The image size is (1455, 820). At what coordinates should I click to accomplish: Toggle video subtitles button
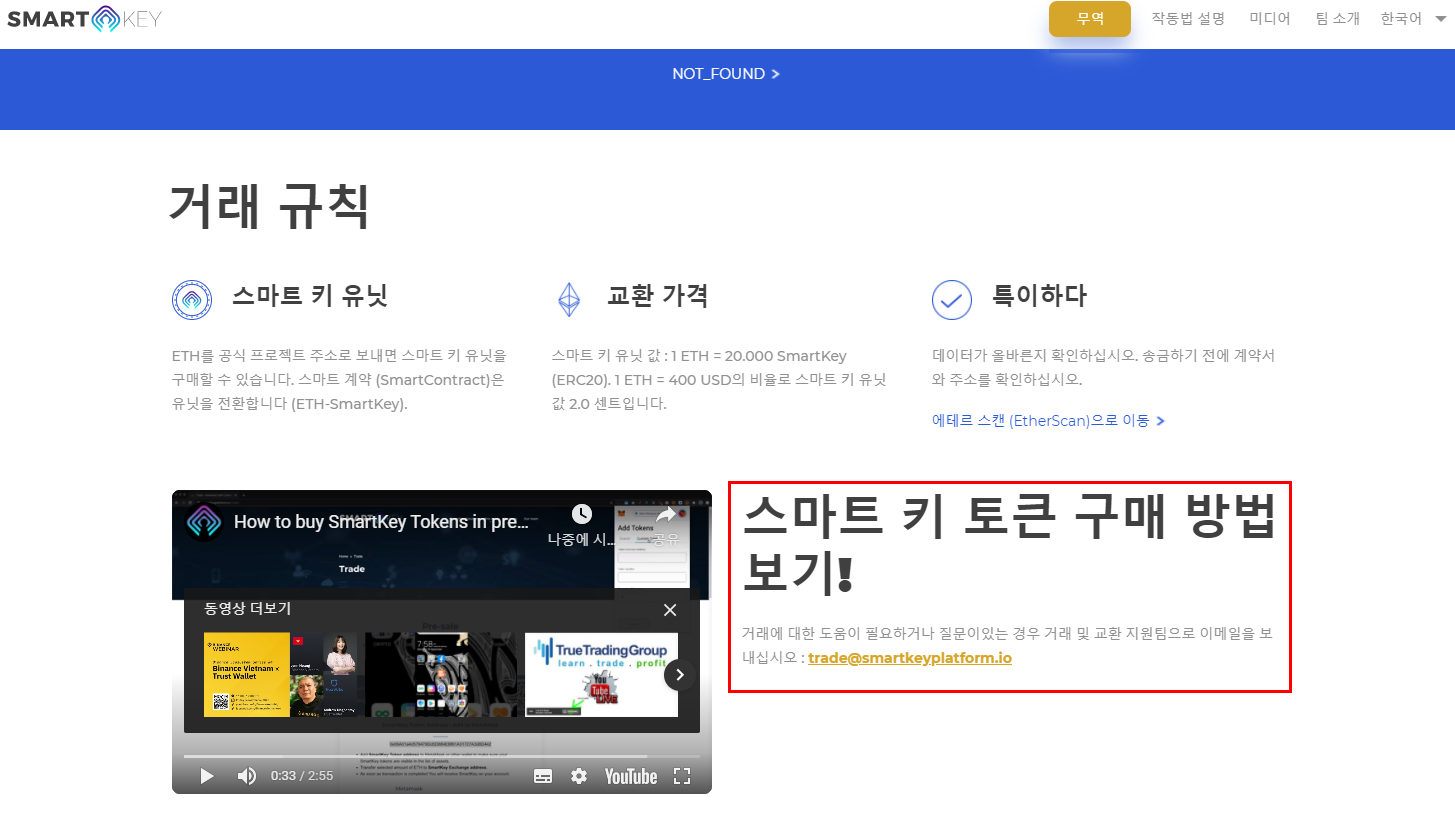tap(543, 776)
